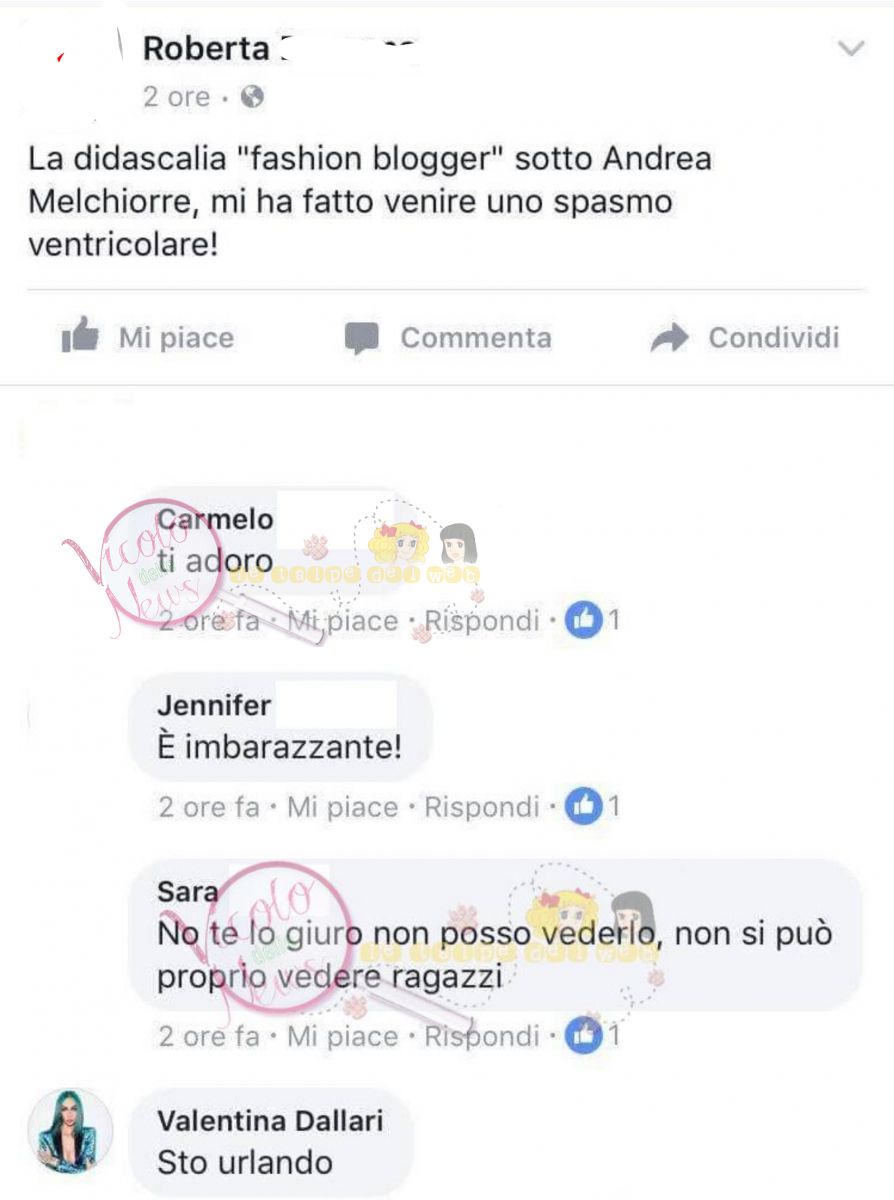
Task: Click Valentina Dallari's name
Action: coord(270,1121)
